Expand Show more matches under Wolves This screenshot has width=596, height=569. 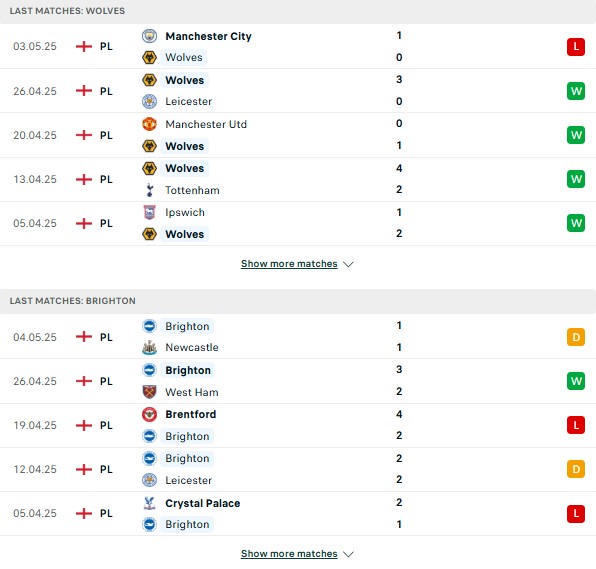point(289,264)
